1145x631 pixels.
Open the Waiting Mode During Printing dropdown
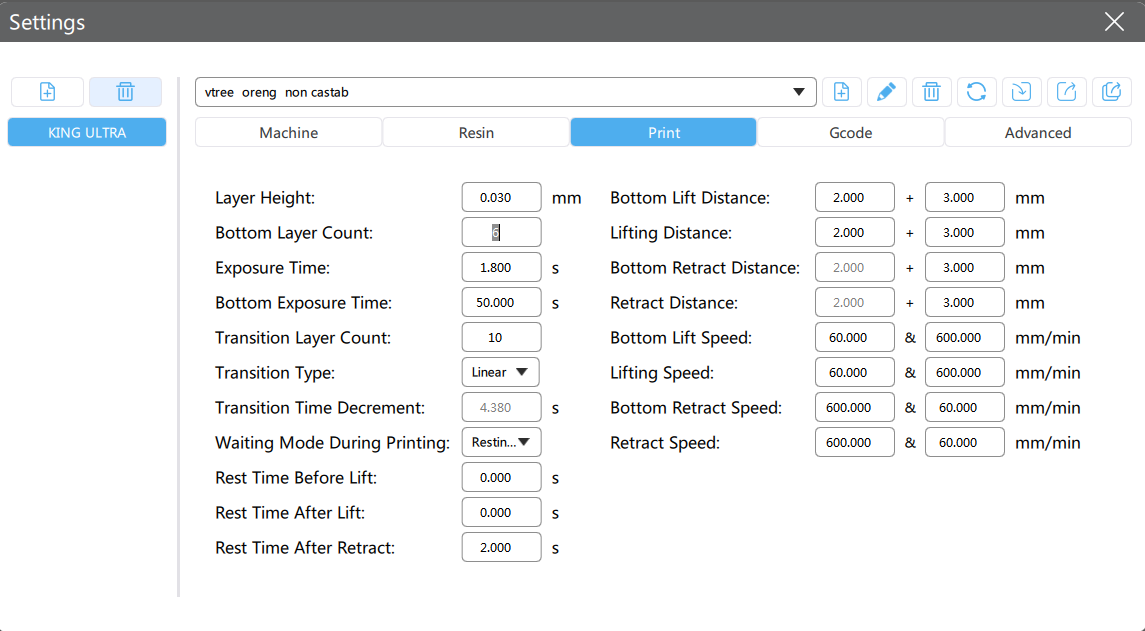click(500, 442)
